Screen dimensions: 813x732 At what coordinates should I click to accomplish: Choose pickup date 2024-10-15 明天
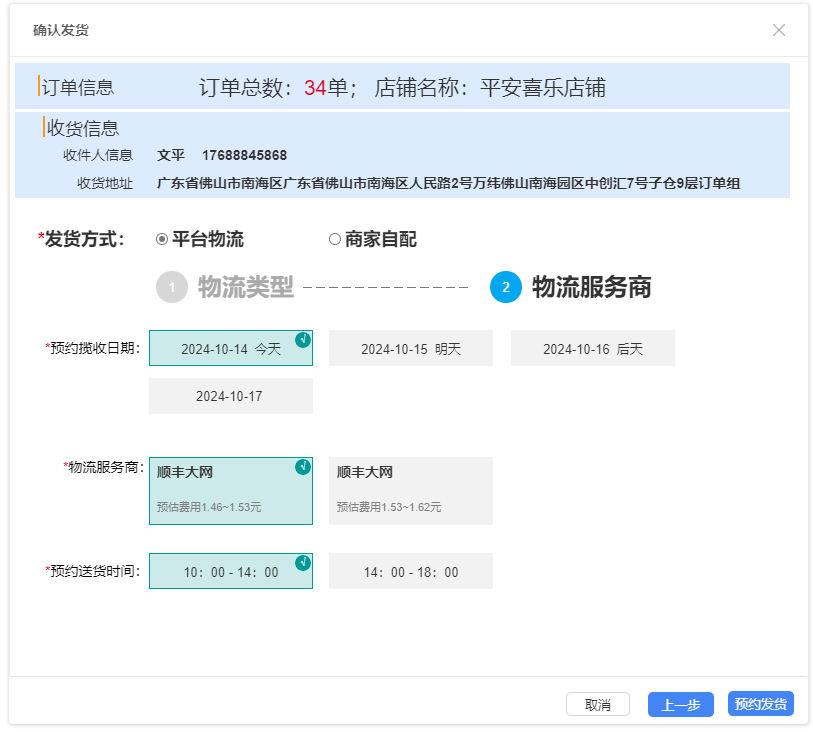click(411, 349)
